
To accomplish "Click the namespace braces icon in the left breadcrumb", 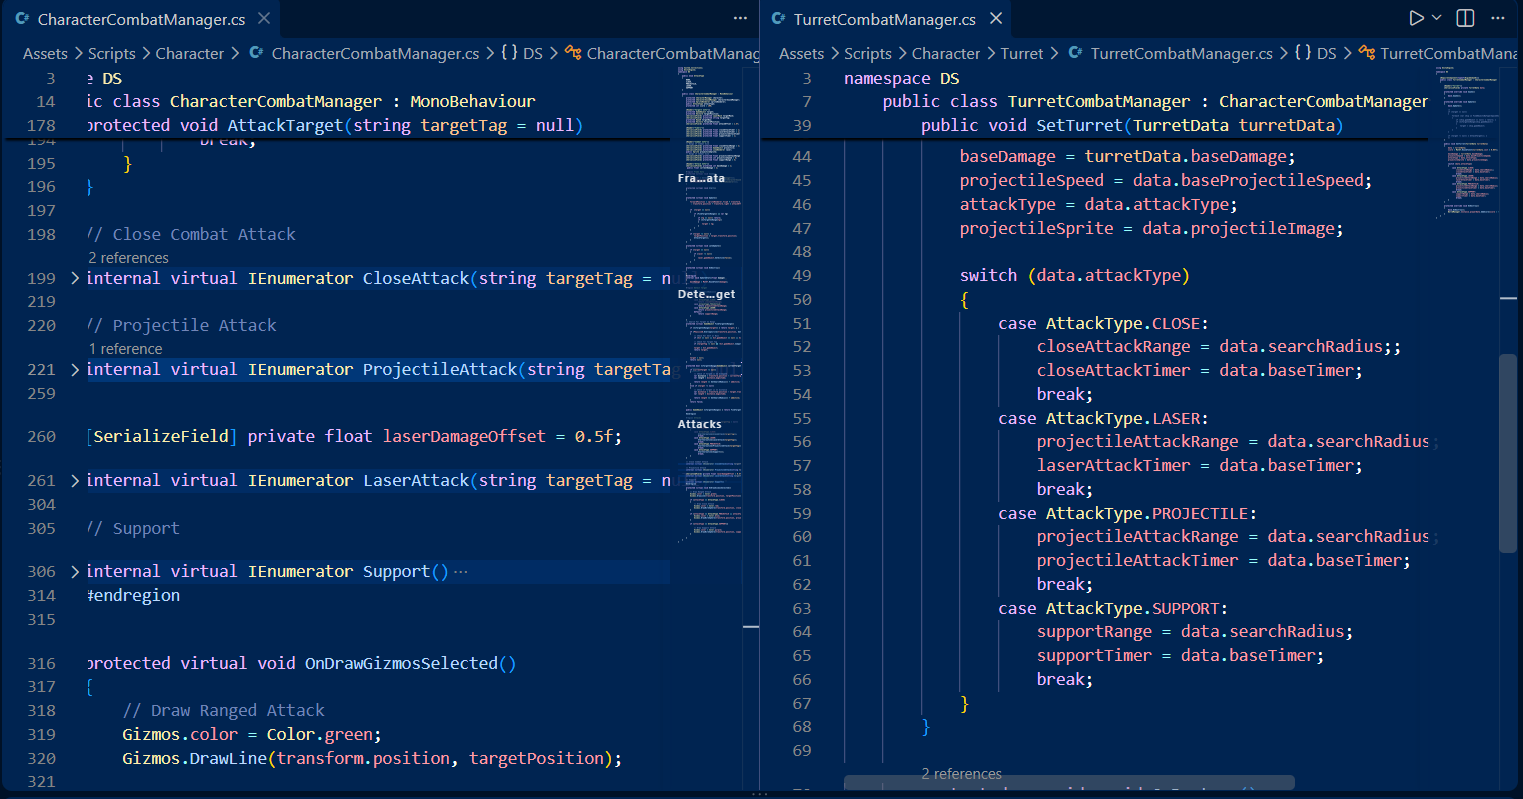I will click(509, 53).
